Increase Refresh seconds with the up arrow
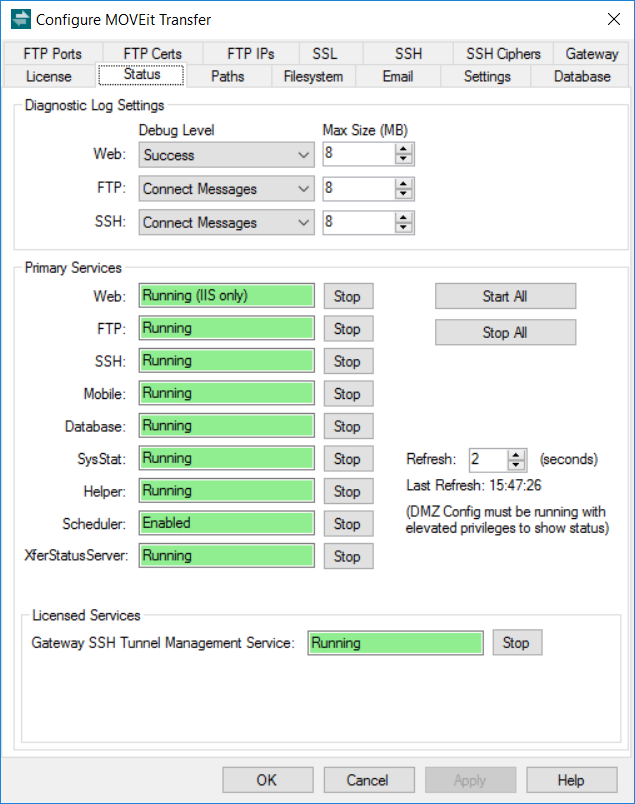Screen dimensions: 635x804 tap(517, 455)
